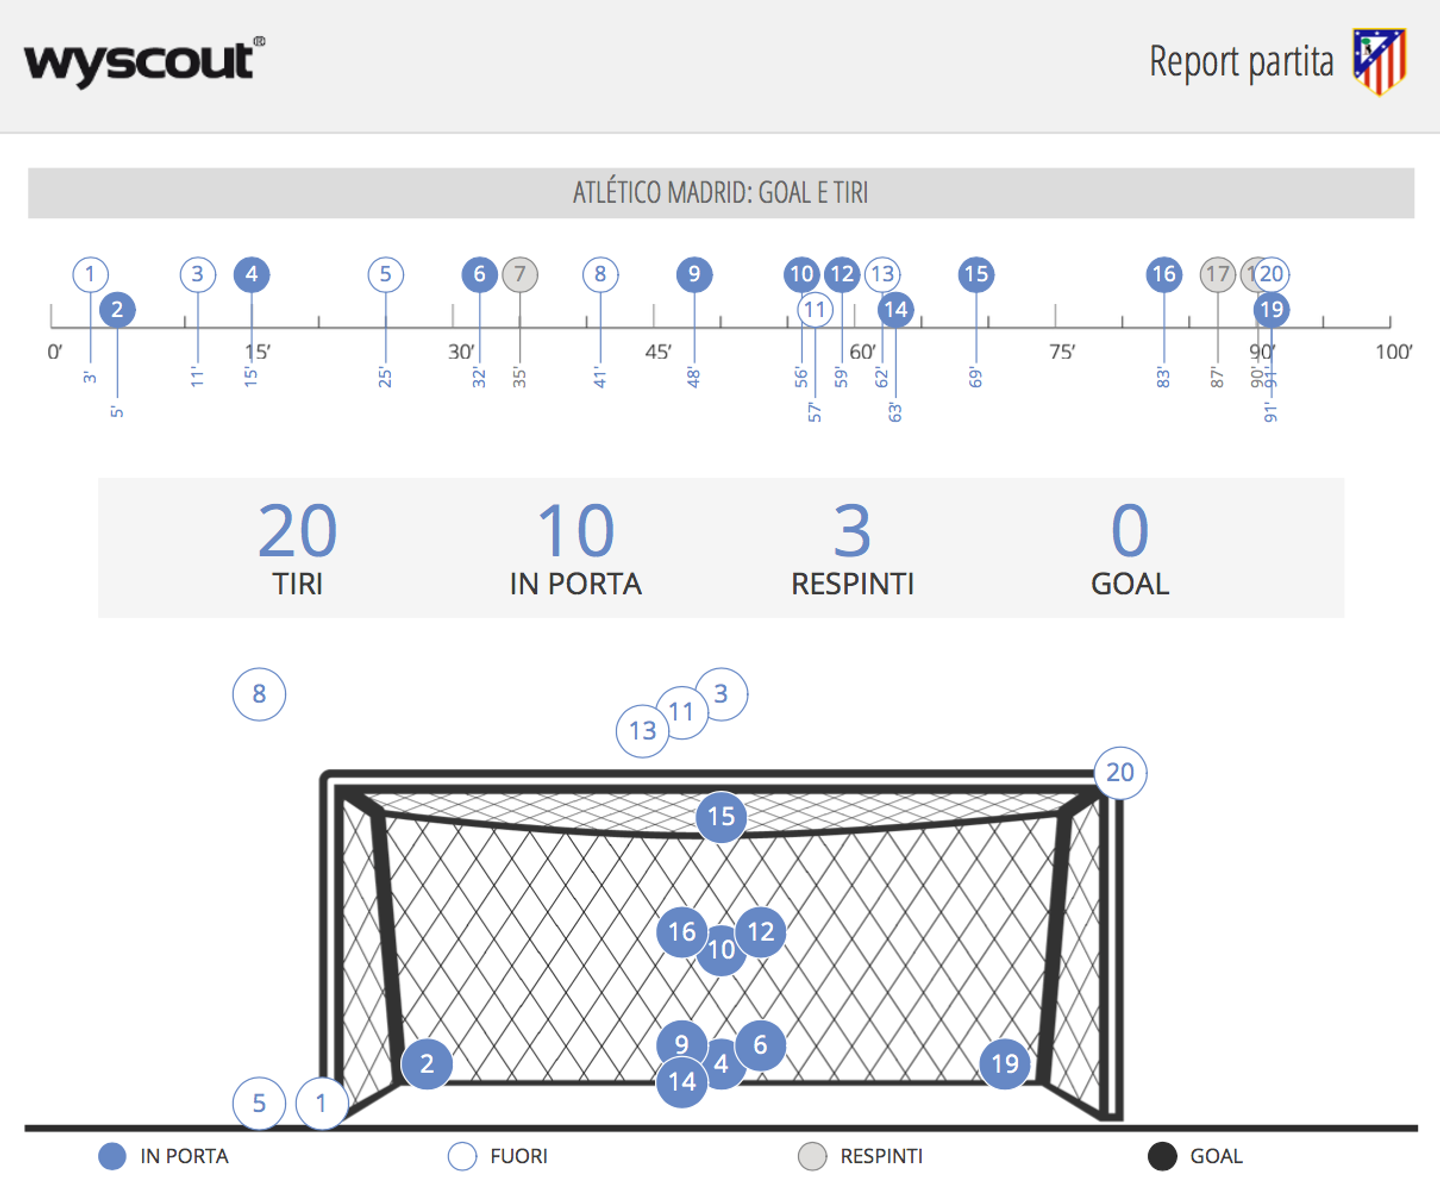
Task: Select shot 15 marker in the goal net
Action: pos(721,817)
